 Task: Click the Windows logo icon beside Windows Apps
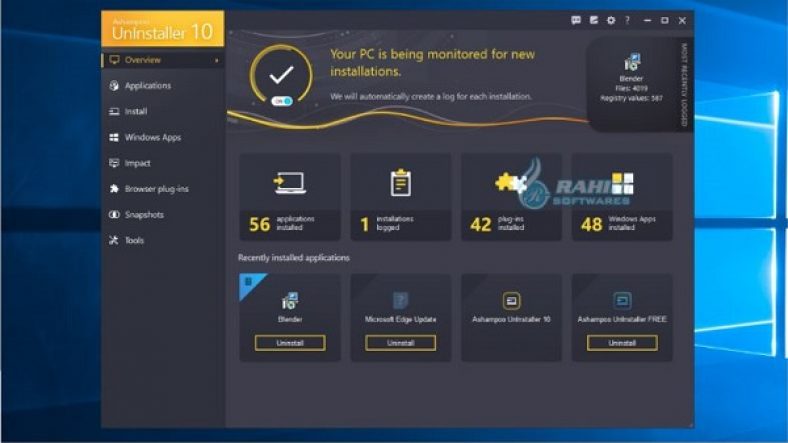[x=114, y=137]
